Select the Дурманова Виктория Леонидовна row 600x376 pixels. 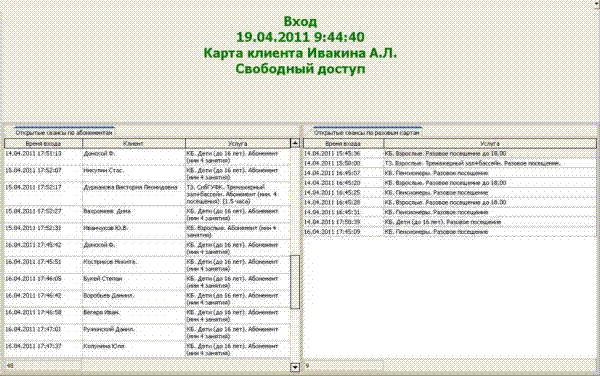[148, 194]
